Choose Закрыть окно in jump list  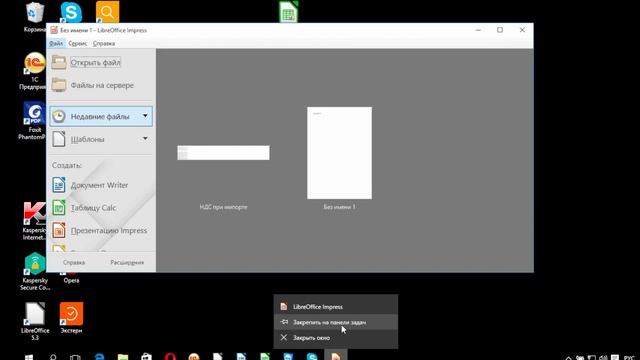pos(336,338)
